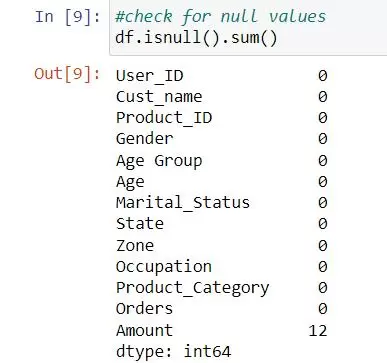This screenshot has height=363, width=387.
Task: Click the In [9] cell prompt
Action: point(67,17)
